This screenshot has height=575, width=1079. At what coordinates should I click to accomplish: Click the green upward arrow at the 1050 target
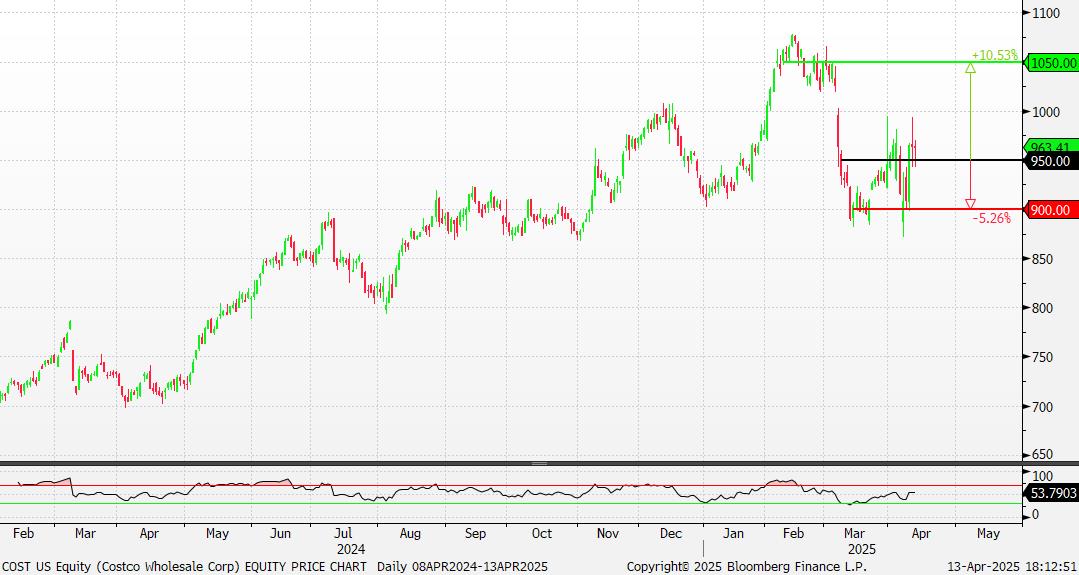click(x=970, y=67)
